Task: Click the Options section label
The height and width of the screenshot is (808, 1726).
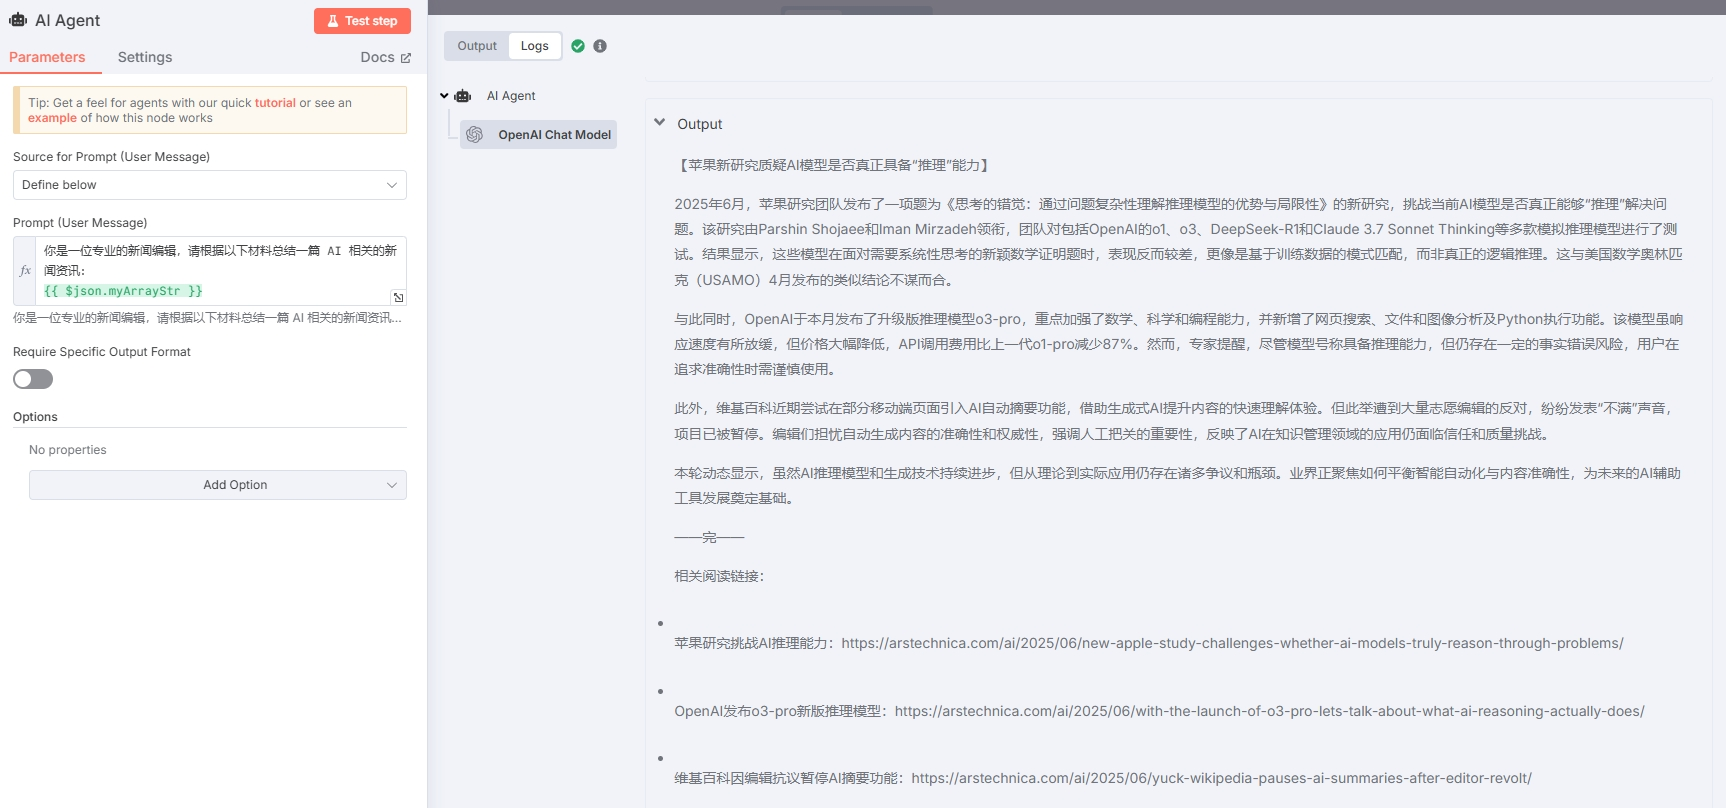Action: (35, 417)
